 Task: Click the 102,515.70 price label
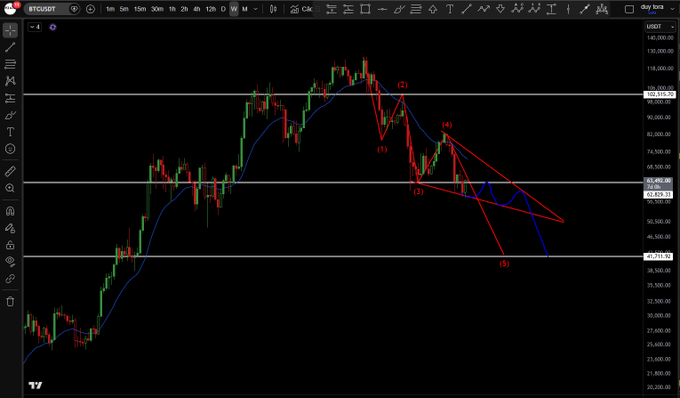click(x=660, y=94)
